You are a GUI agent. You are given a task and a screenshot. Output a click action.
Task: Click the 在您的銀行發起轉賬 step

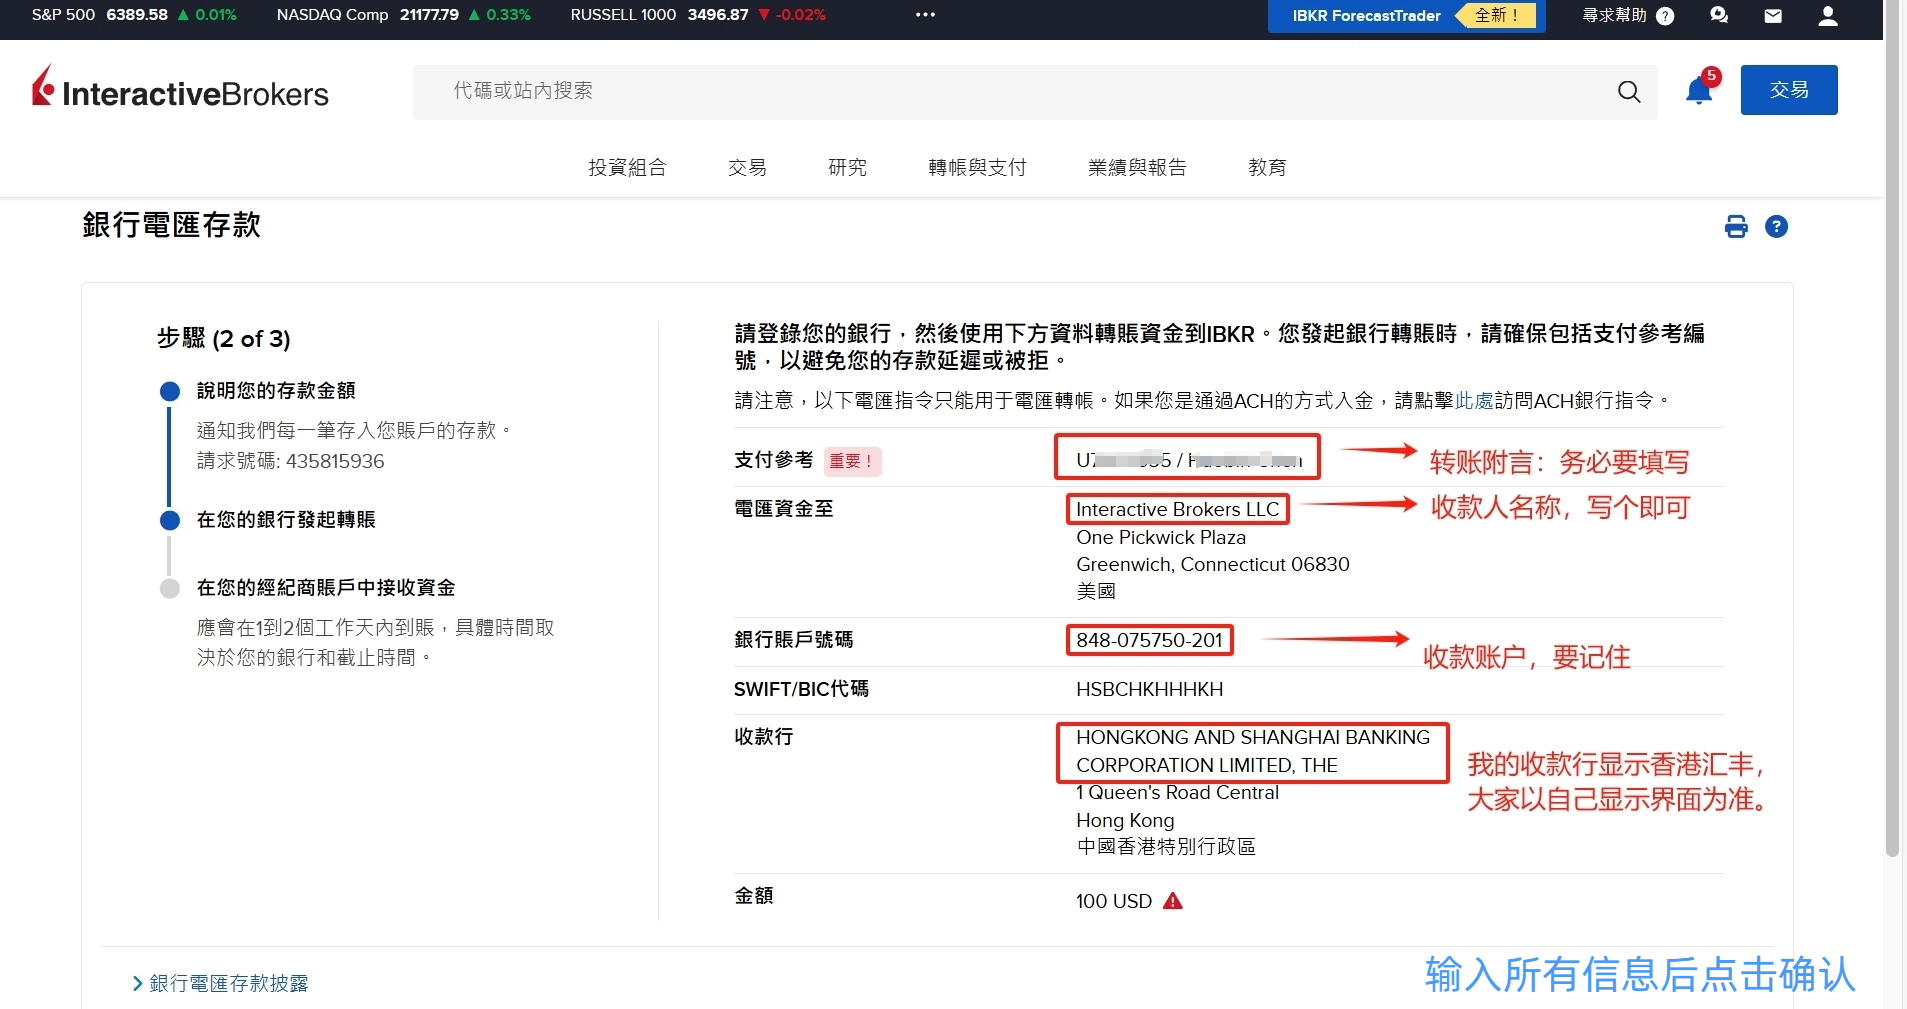(x=286, y=519)
